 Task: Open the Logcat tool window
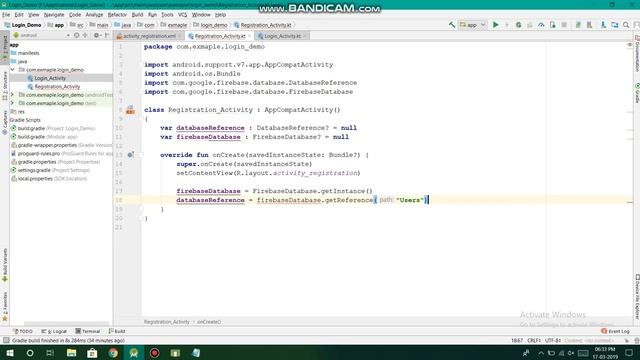click(x=54, y=331)
